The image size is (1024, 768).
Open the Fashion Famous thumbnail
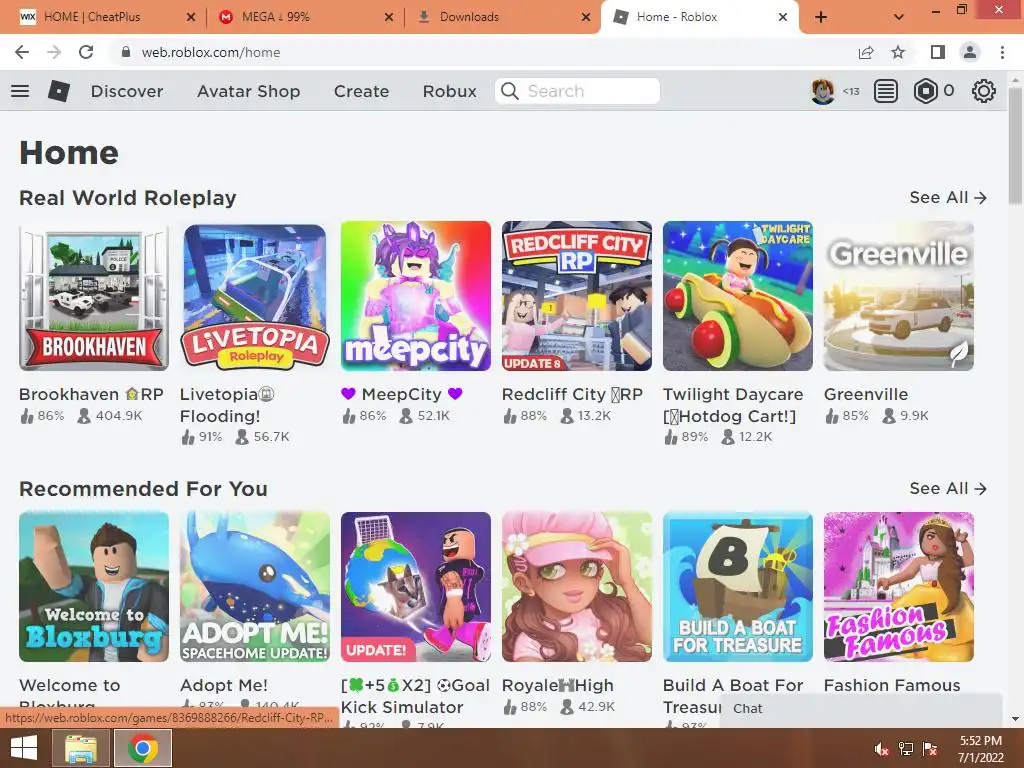click(x=899, y=586)
